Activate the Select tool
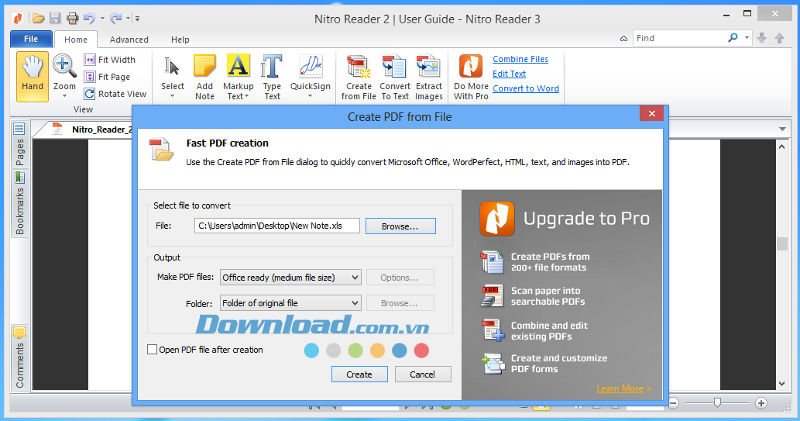 pos(172,73)
